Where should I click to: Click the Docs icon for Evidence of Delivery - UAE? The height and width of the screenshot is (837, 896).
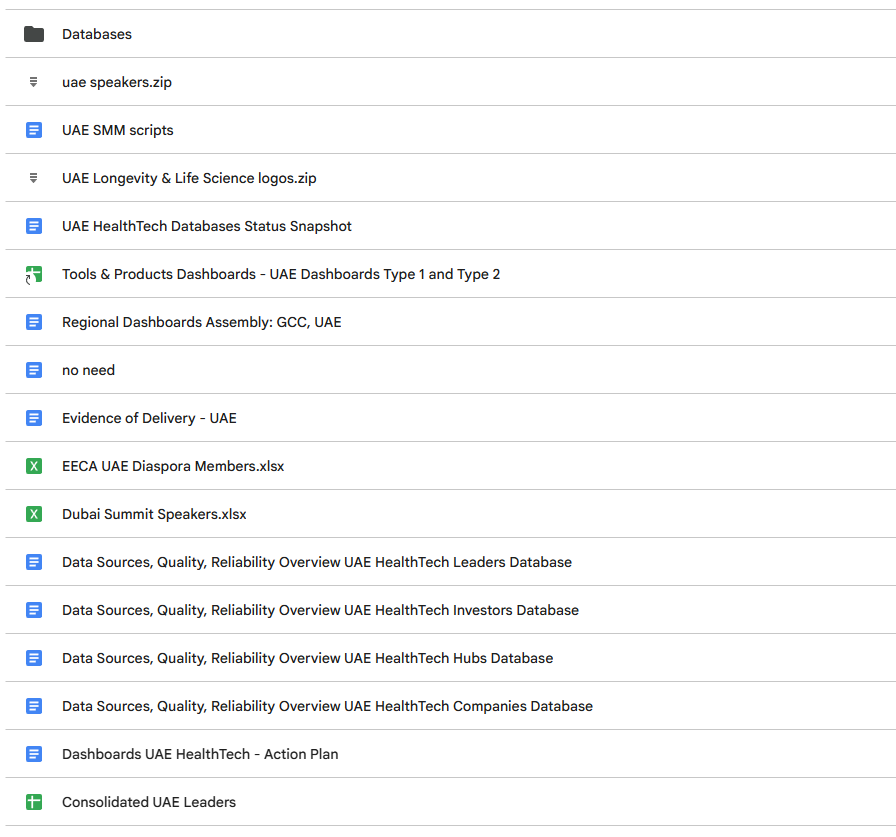[34, 418]
